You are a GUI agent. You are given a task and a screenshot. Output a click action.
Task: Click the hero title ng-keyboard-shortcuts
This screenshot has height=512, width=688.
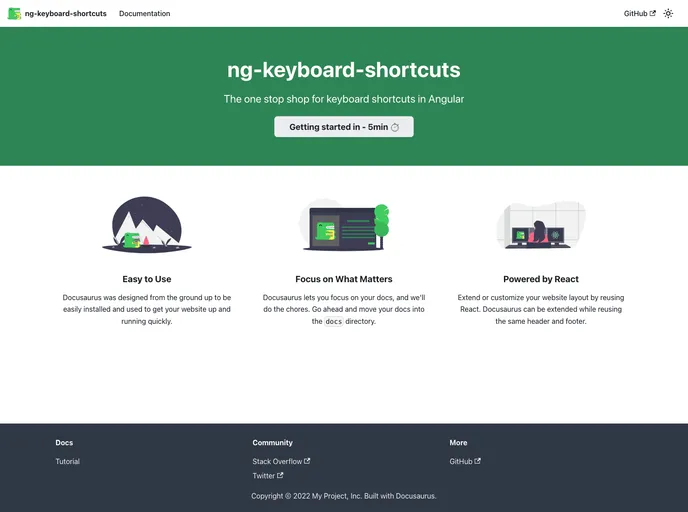coord(344,70)
